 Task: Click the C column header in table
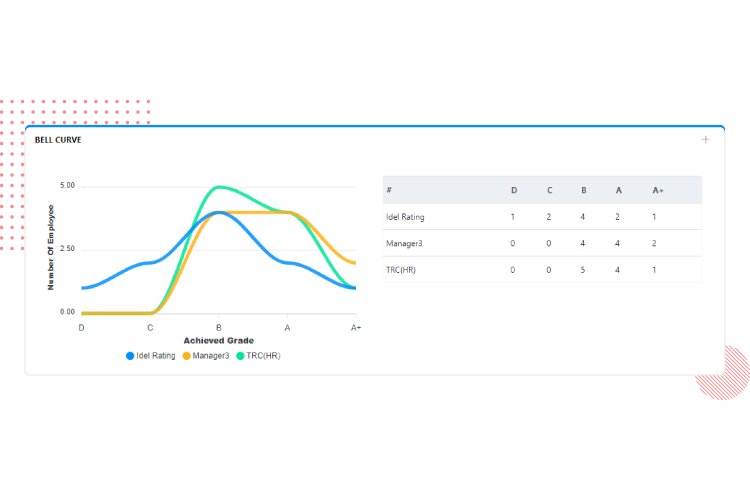point(550,190)
